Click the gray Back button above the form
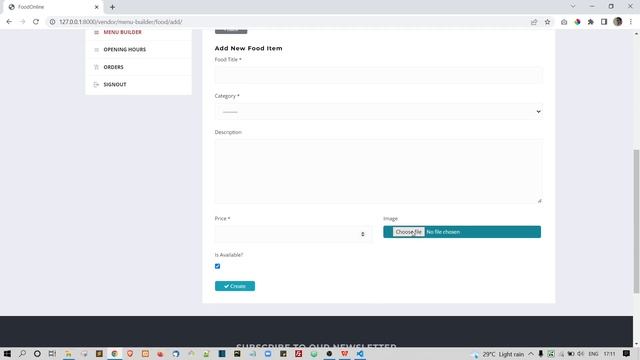The image size is (640, 360). pyautogui.click(x=231, y=31)
